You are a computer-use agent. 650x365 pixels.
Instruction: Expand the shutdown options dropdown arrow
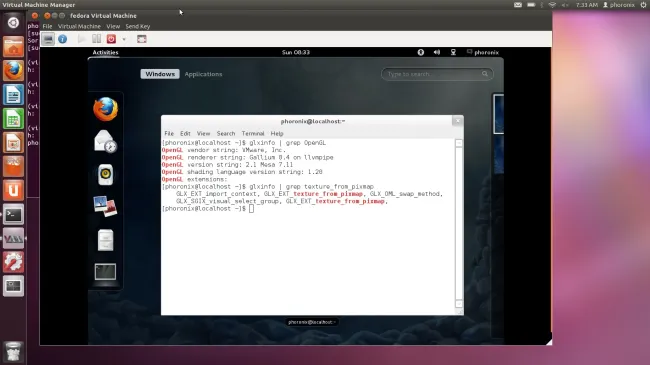click(124, 39)
